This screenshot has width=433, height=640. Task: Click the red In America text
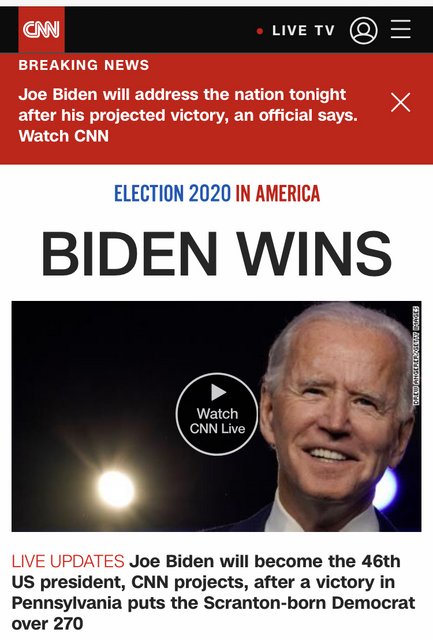click(x=278, y=193)
